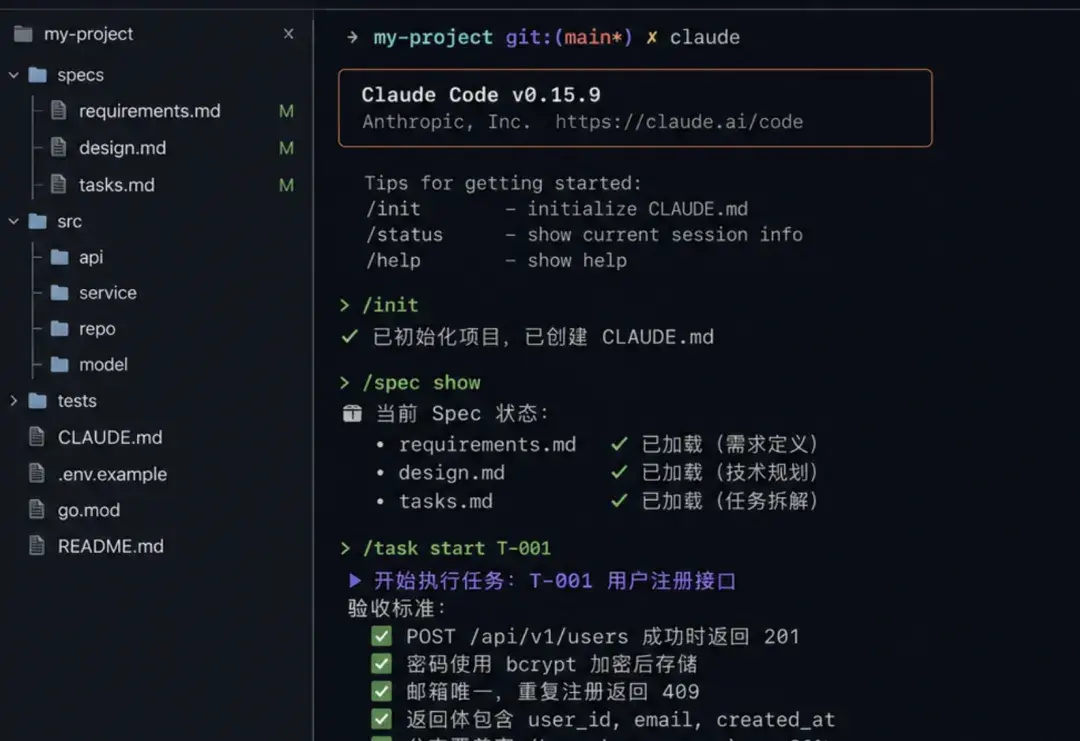This screenshot has width=1080, height=741.
Task: Open go.mod from the file tree
Action: click(89, 510)
